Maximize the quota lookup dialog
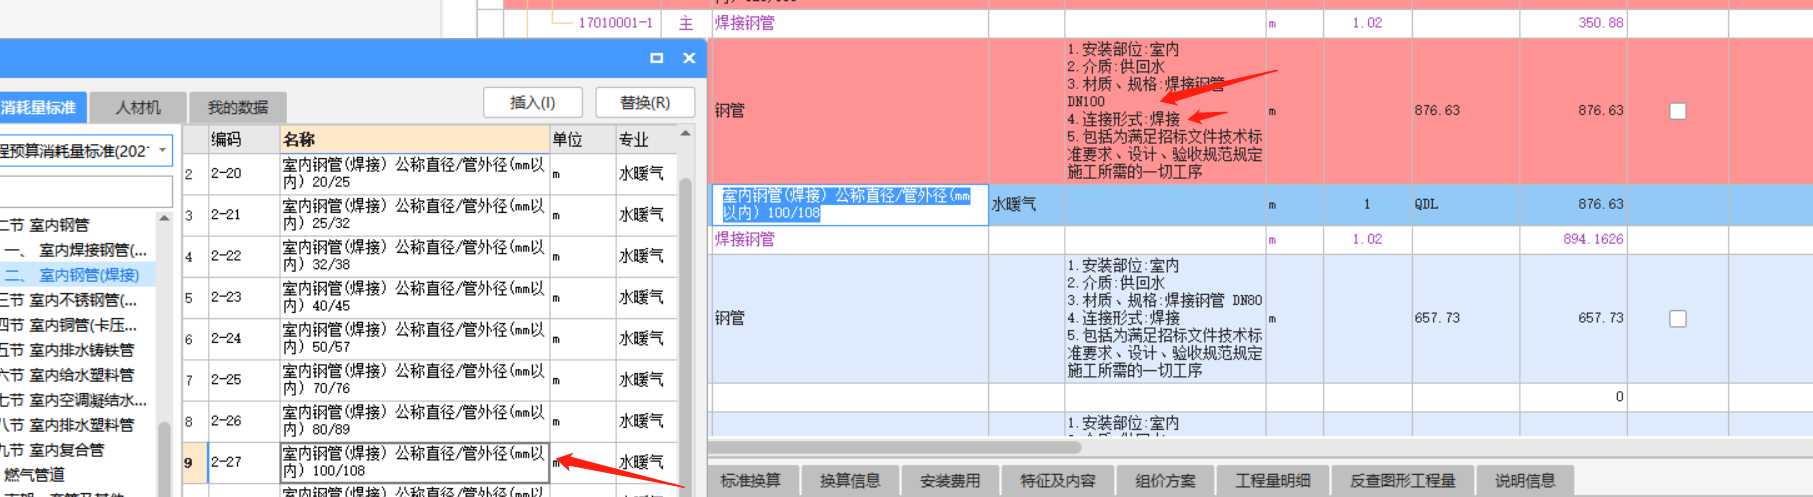The image size is (1813, 497). point(656,58)
